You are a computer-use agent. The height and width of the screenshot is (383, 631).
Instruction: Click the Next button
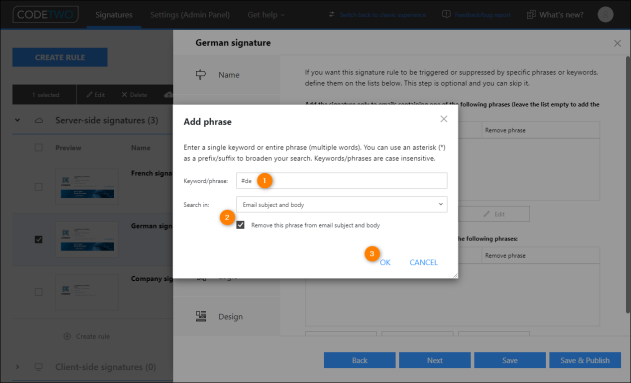[435, 360]
